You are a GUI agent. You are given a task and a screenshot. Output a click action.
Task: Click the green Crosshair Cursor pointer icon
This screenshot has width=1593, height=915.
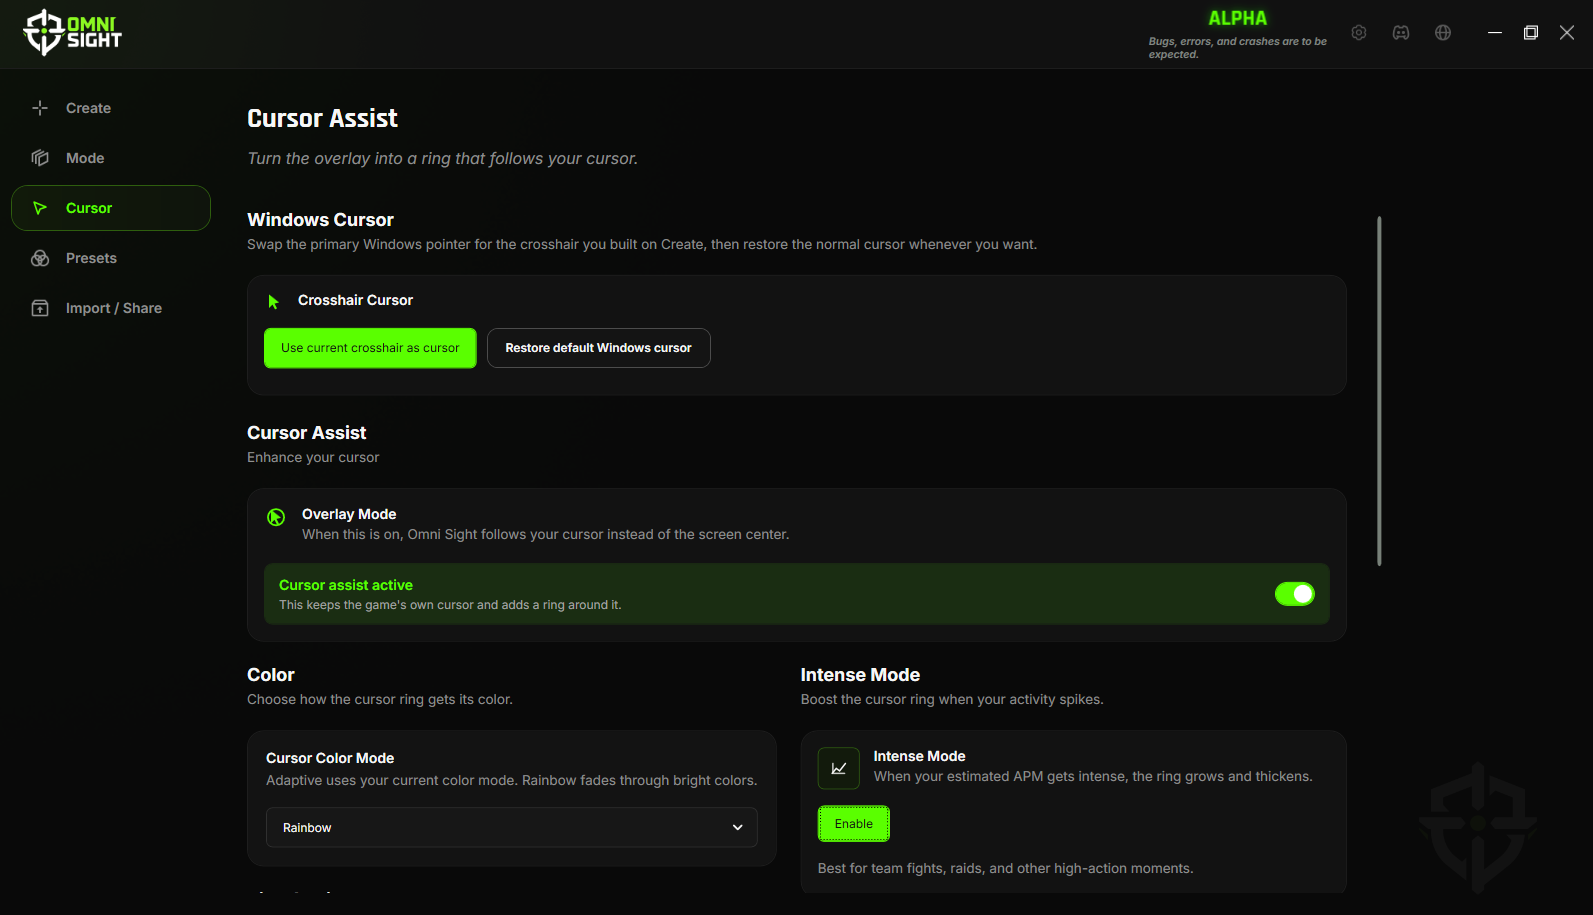coord(273,301)
